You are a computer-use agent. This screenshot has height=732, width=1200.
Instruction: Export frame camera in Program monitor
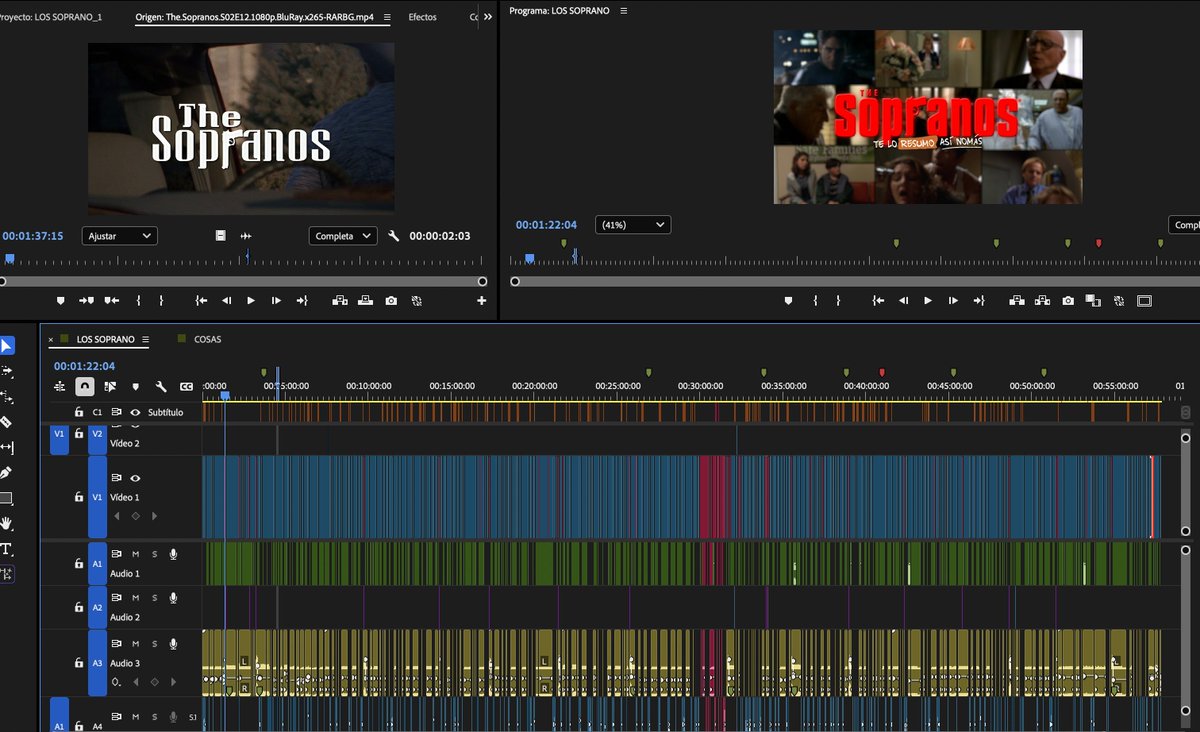pyautogui.click(x=1068, y=300)
